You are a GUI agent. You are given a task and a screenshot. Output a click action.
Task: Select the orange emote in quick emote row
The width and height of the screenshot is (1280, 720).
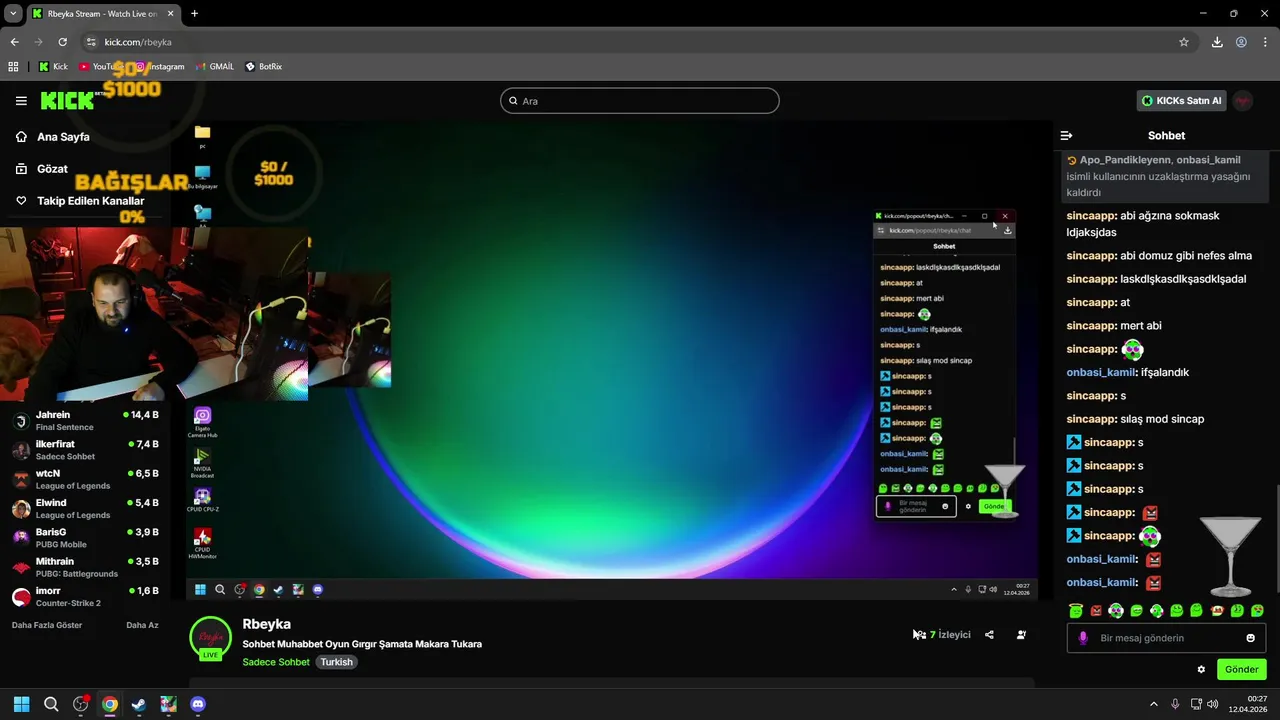pyautogui.click(x=1217, y=611)
